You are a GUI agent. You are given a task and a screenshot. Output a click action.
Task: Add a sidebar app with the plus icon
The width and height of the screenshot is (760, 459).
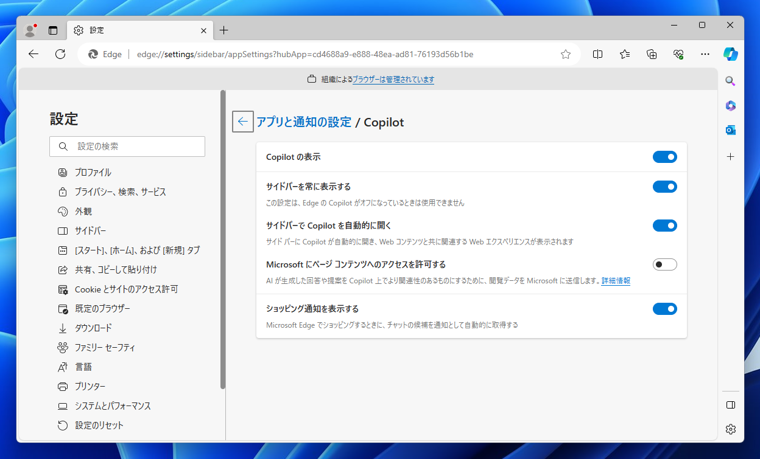[x=730, y=157]
